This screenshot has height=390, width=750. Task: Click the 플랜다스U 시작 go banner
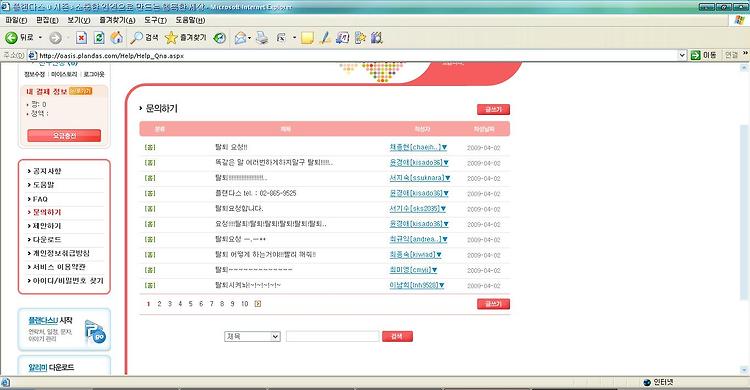click(64, 329)
